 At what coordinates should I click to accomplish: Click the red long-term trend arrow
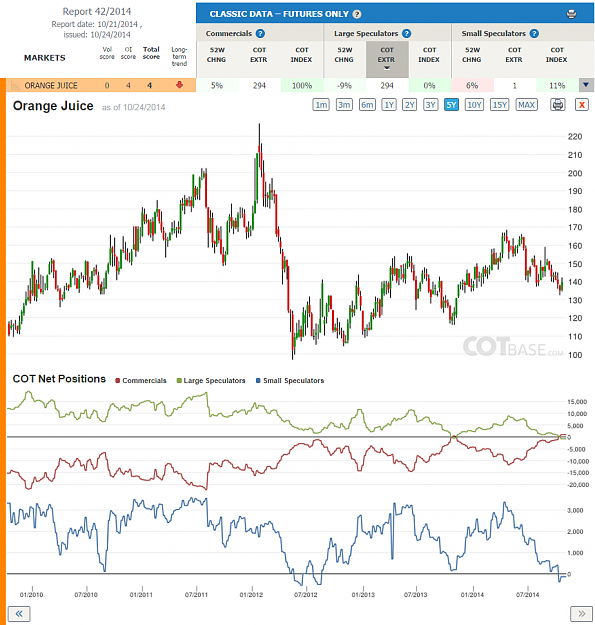[179, 85]
